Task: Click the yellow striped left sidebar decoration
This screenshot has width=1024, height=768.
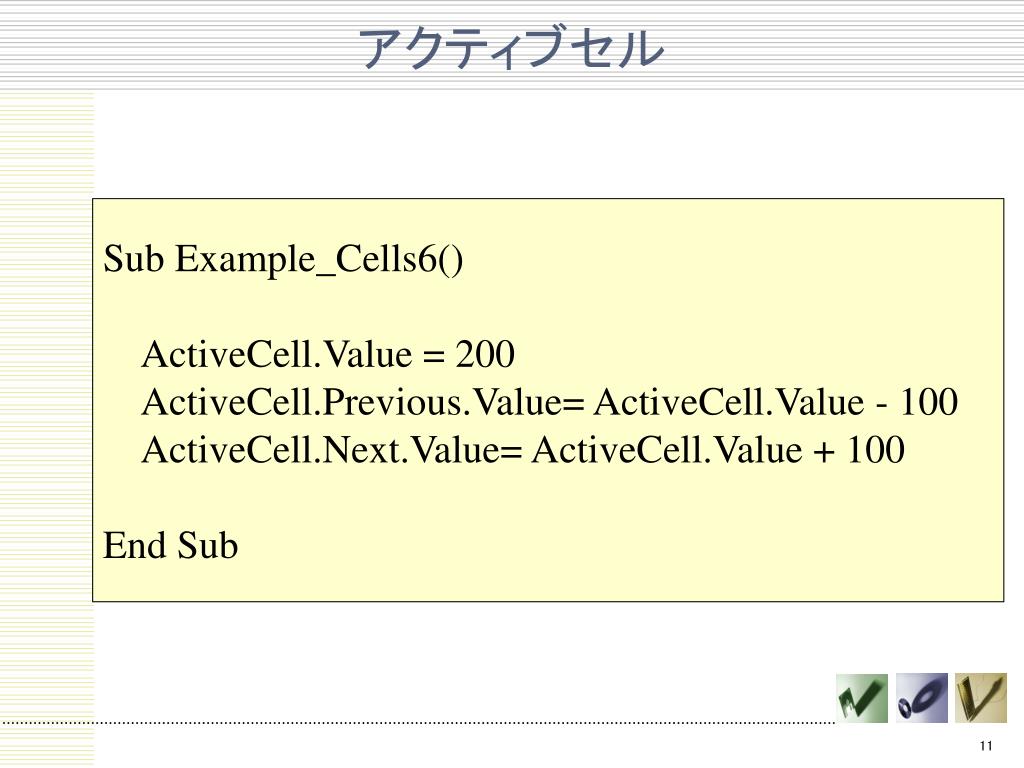Action: tap(46, 428)
